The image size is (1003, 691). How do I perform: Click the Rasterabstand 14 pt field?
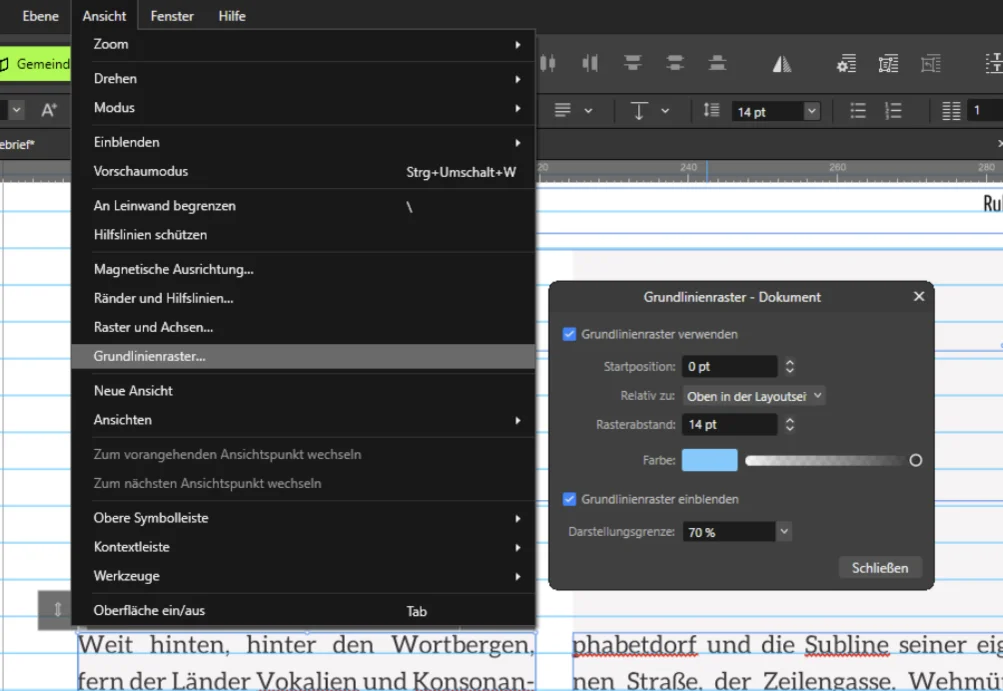point(729,424)
